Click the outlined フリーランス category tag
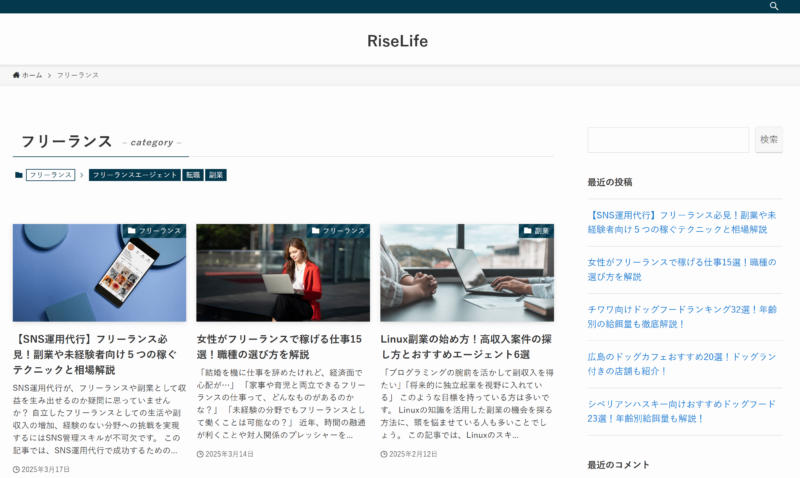800x478 pixels. 50,175
